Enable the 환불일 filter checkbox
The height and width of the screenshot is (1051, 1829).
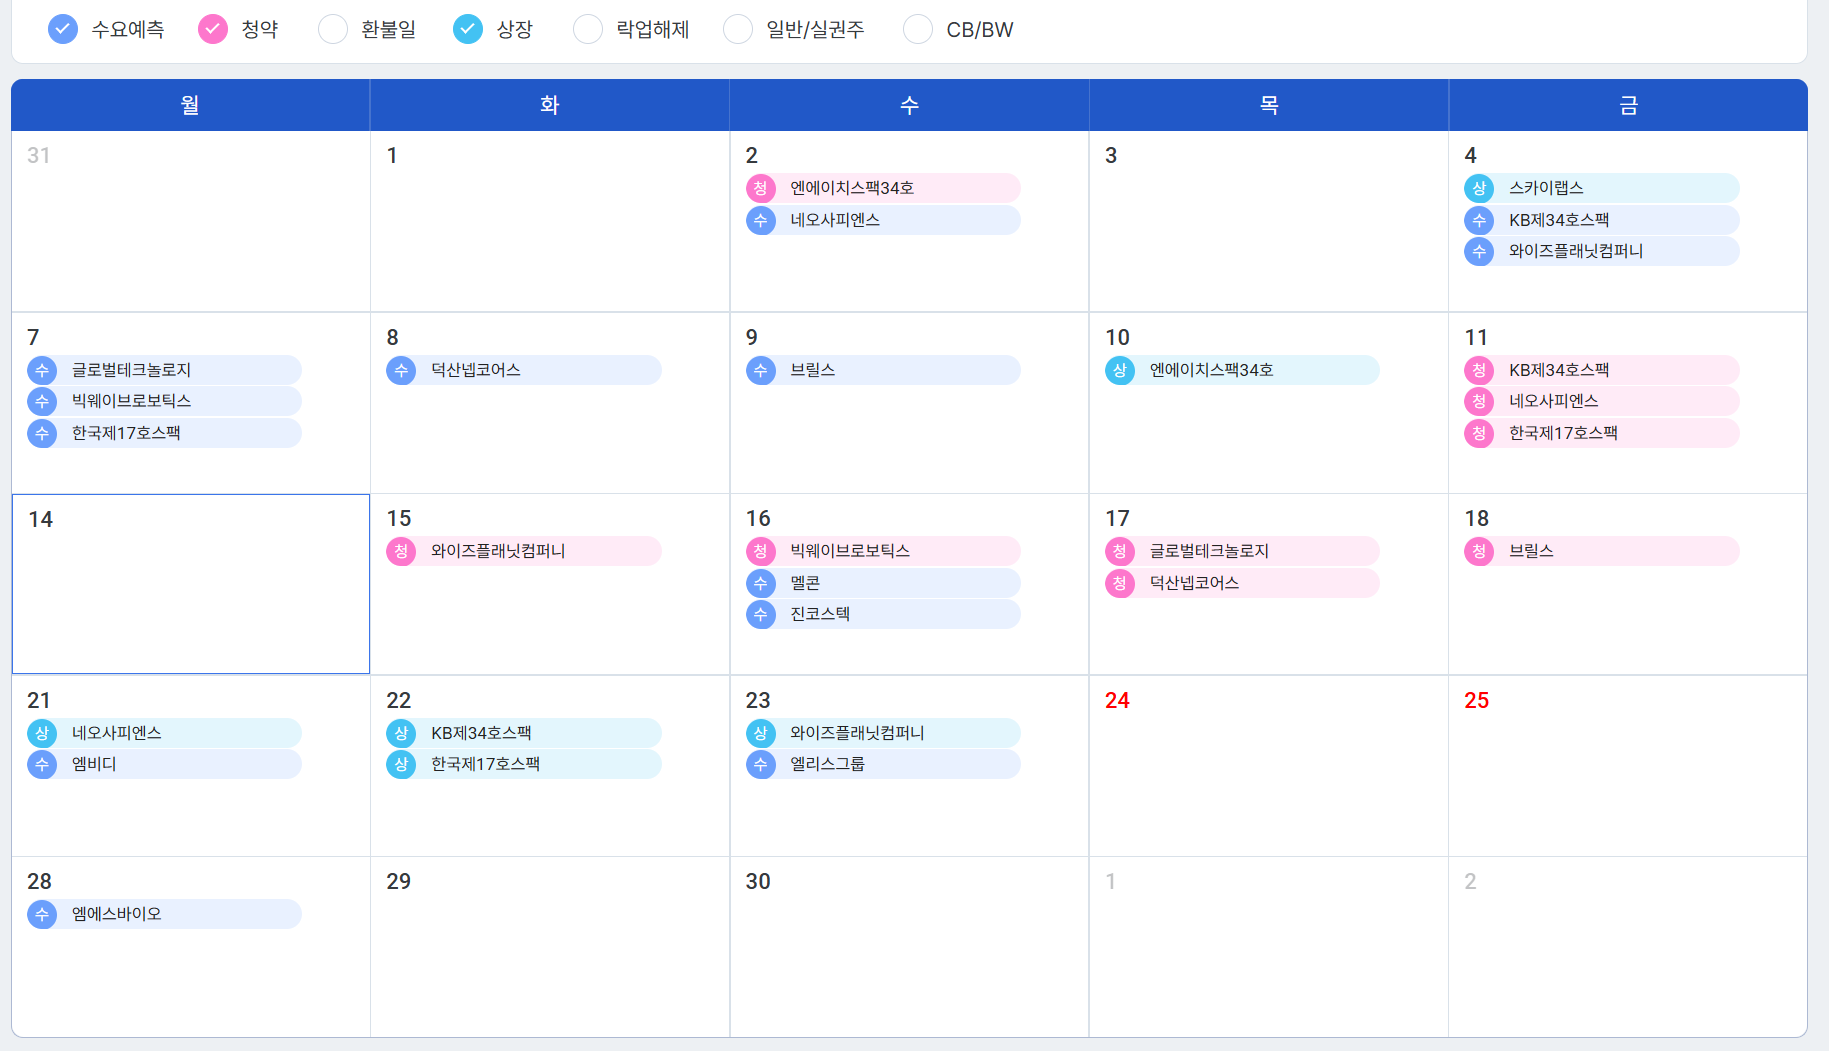pos(333,29)
